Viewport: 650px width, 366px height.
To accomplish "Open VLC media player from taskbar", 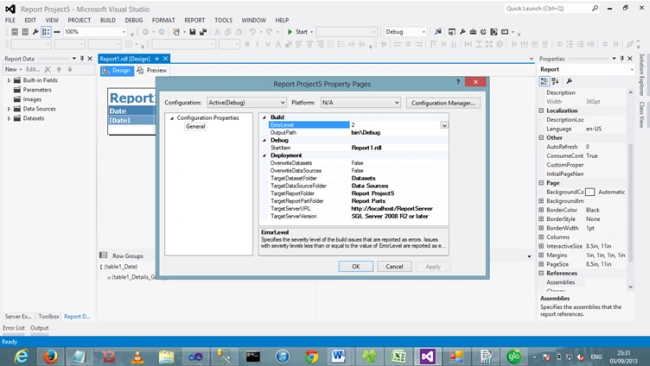I will click(x=138, y=356).
